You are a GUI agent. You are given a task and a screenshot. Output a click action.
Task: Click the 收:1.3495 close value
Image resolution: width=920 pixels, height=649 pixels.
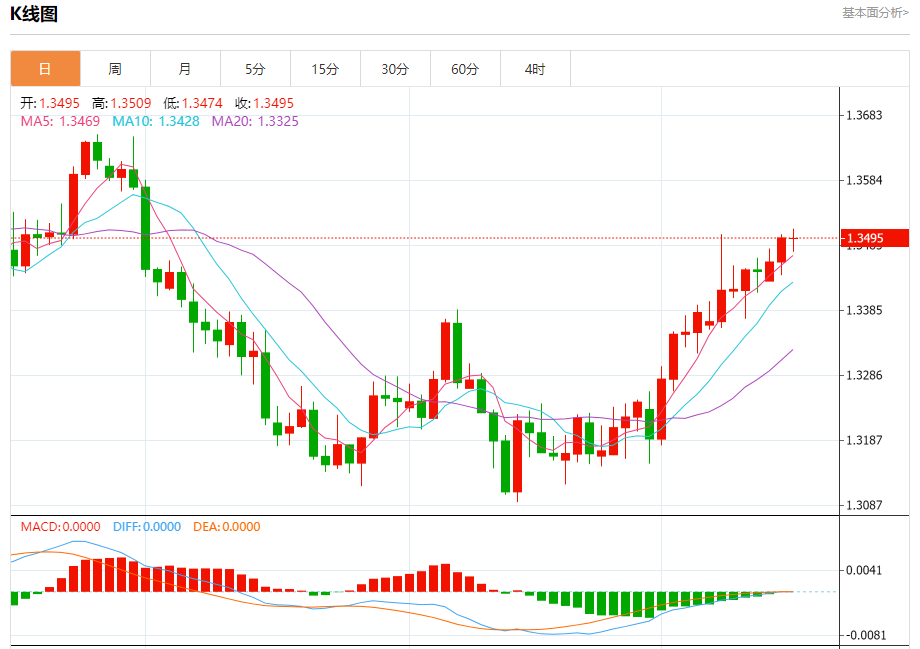(265, 103)
